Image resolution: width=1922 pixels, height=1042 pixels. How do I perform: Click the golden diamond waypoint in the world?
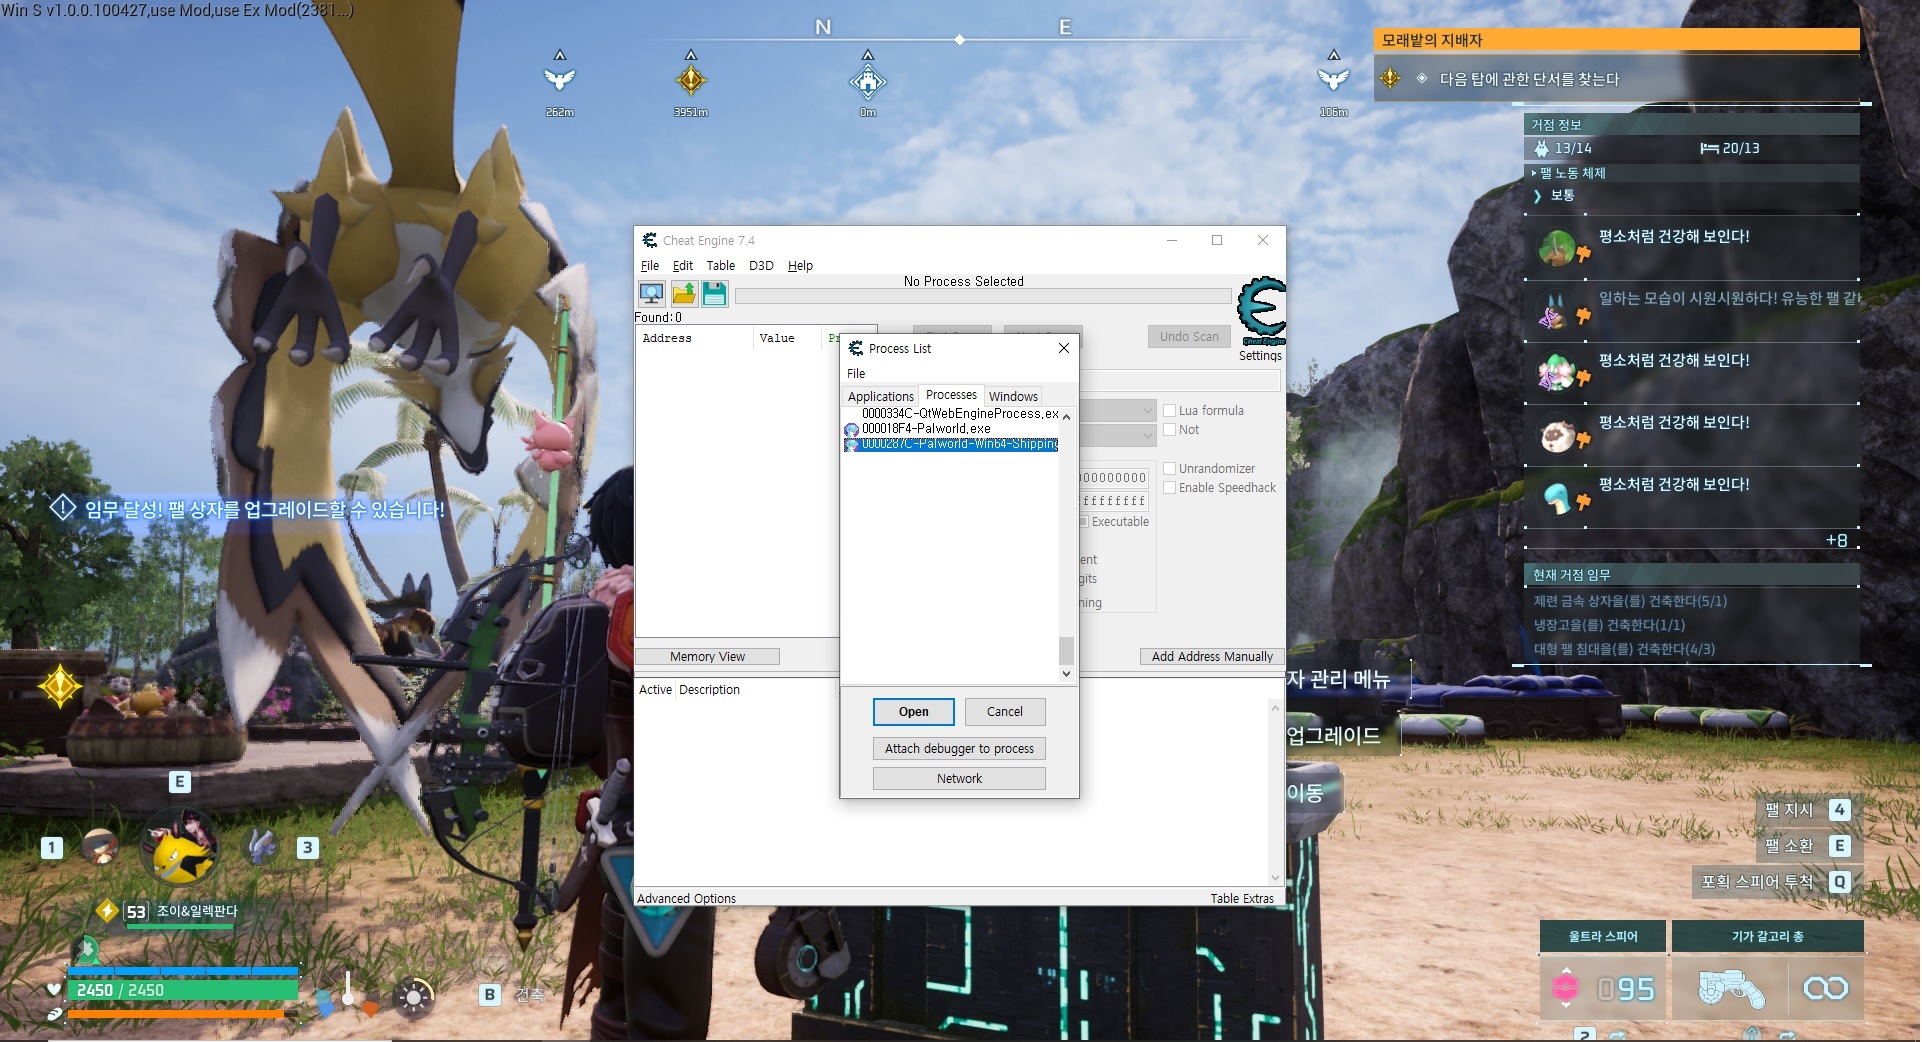60,686
